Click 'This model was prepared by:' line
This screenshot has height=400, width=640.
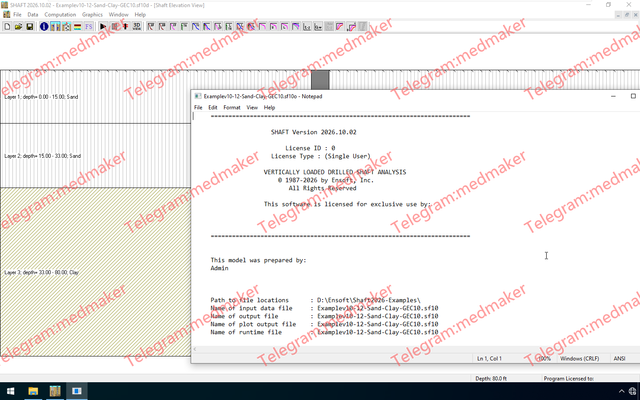[258, 260]
